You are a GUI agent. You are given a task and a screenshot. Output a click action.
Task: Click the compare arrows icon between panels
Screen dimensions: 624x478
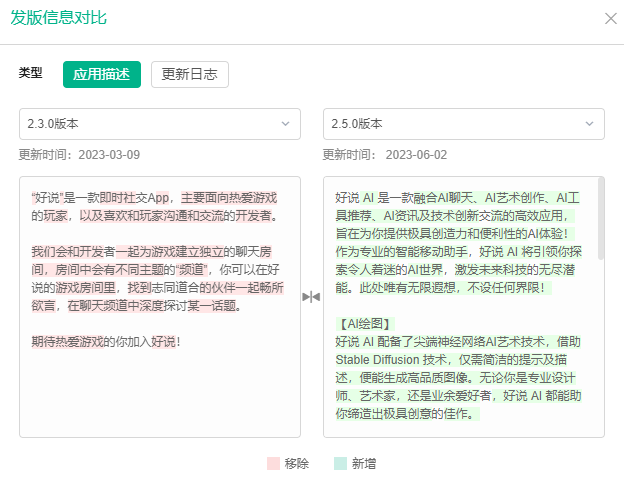(x=311, y=297)
